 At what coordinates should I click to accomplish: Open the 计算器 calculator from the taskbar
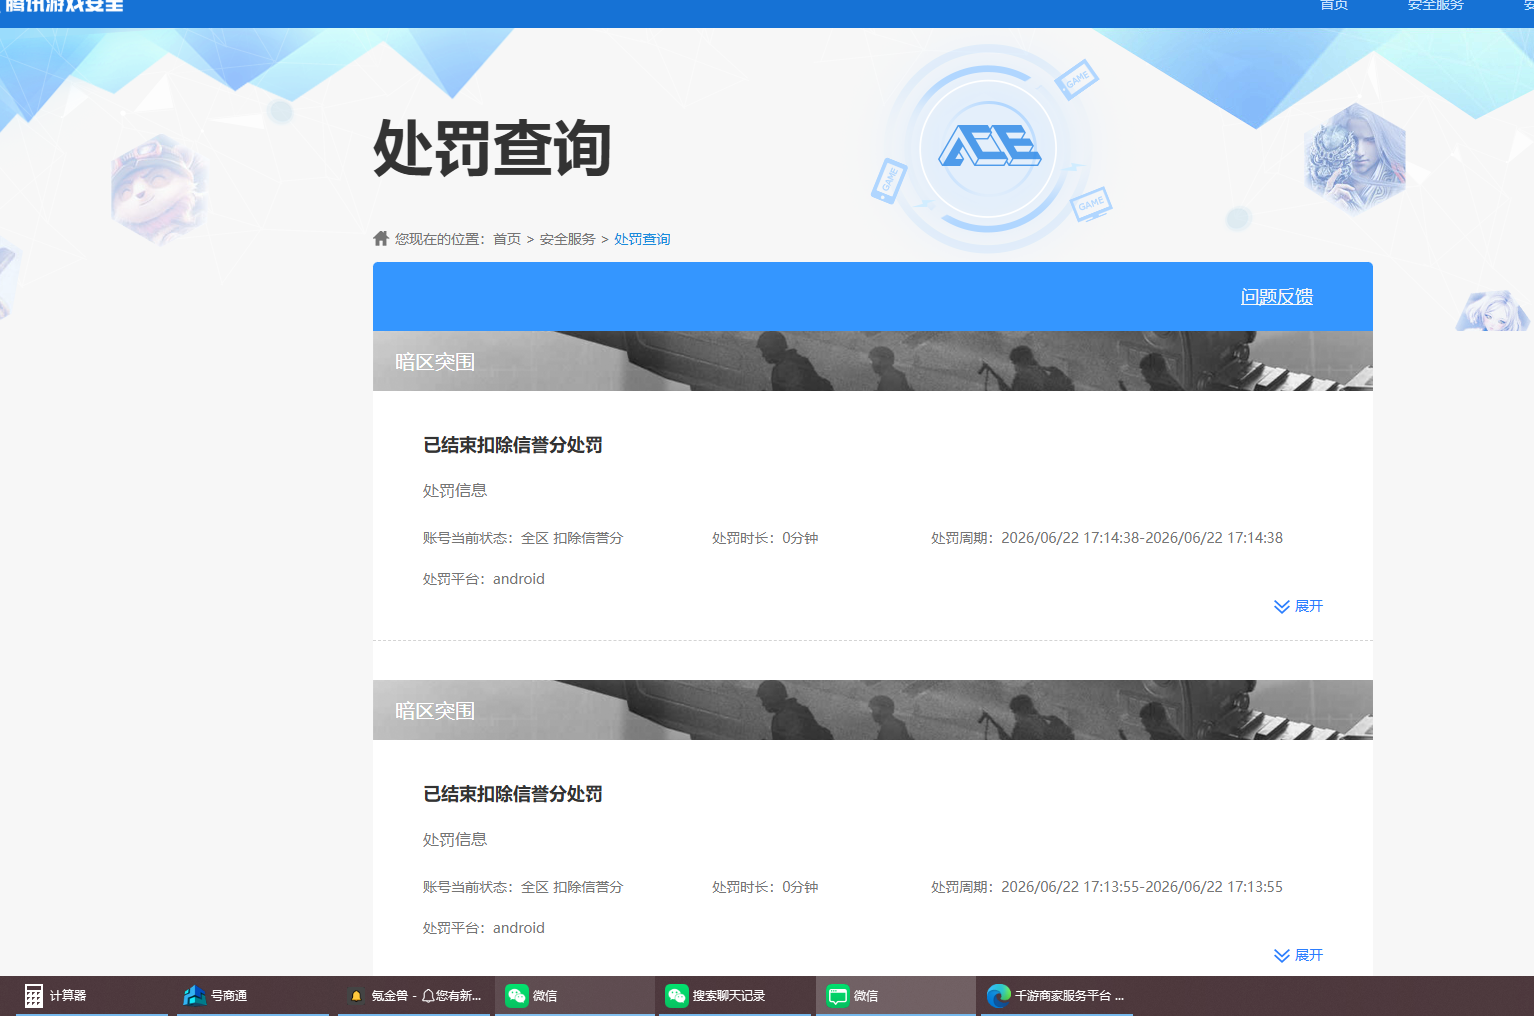(92, 996)
